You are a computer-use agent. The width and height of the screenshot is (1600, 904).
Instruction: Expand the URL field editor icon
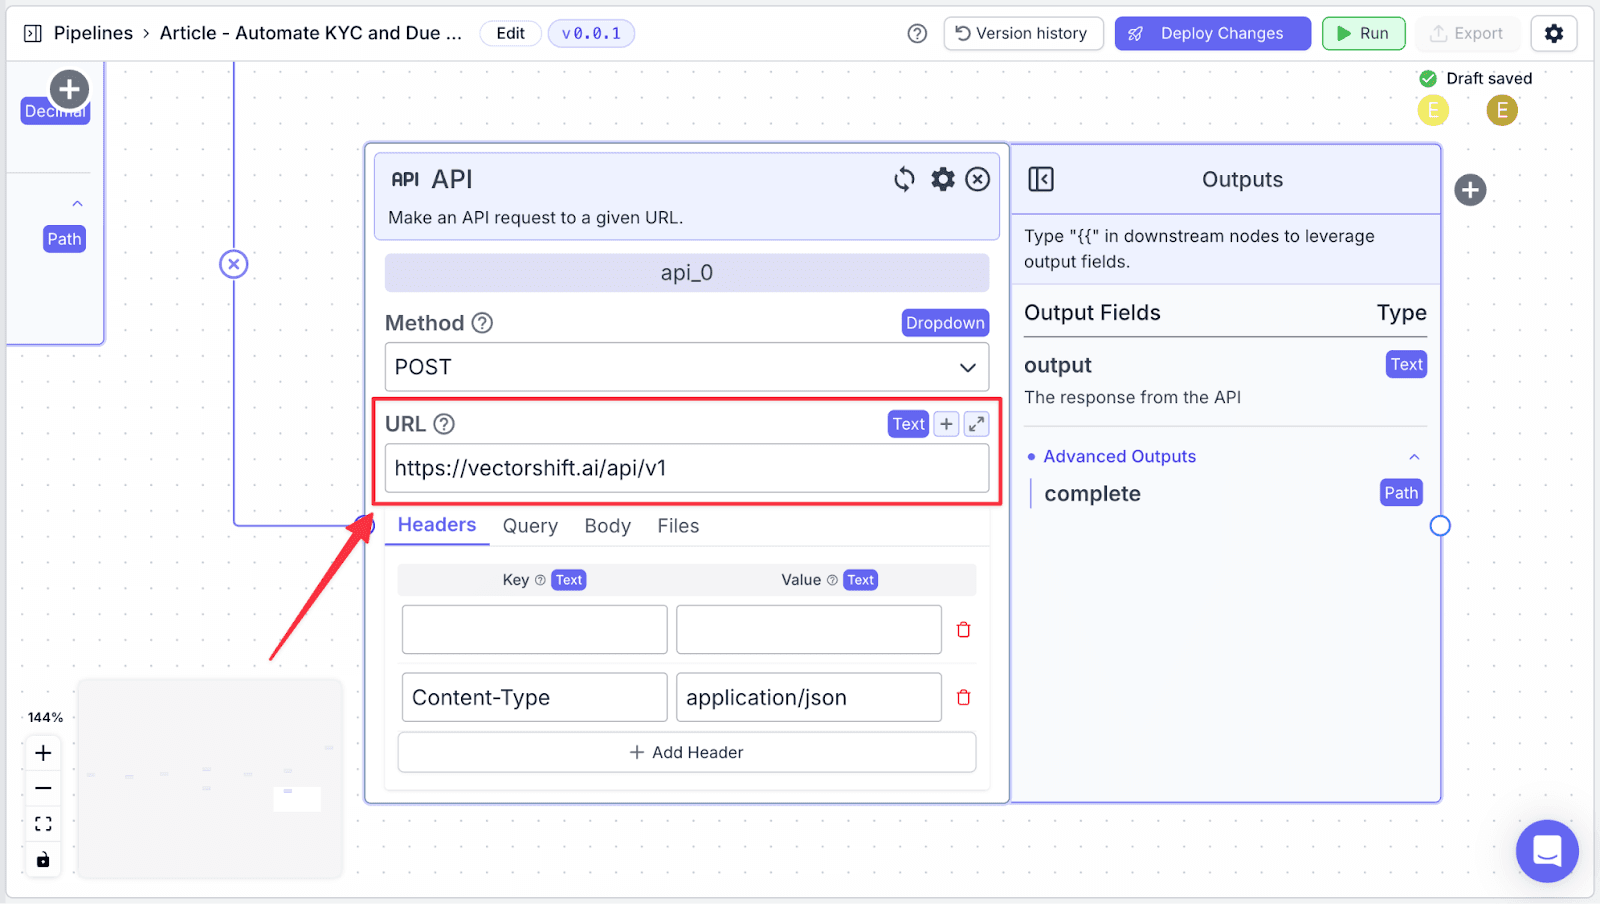976,424
